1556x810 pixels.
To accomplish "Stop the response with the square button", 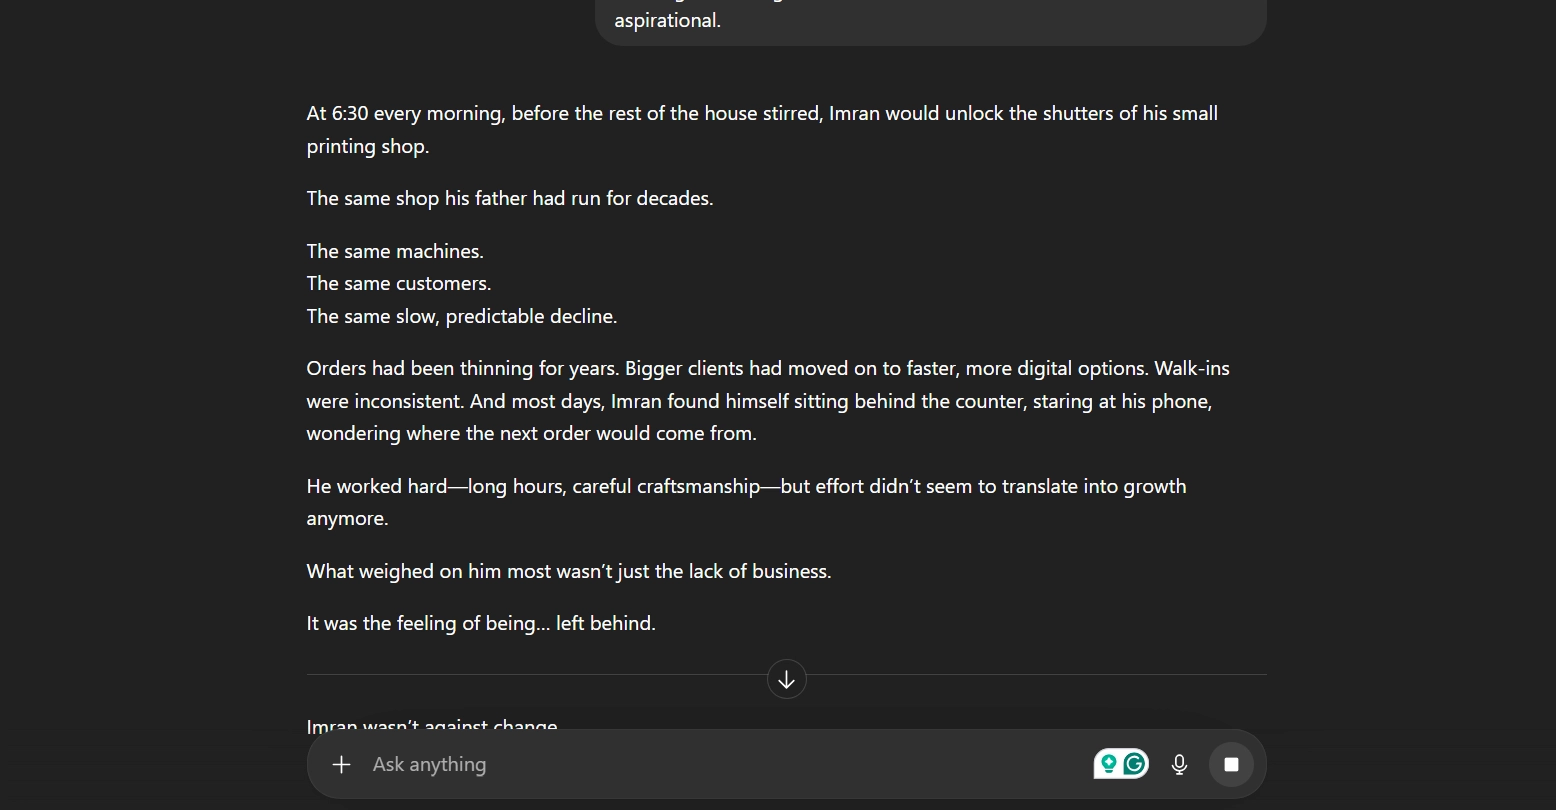I will [x=1231, y=765].
